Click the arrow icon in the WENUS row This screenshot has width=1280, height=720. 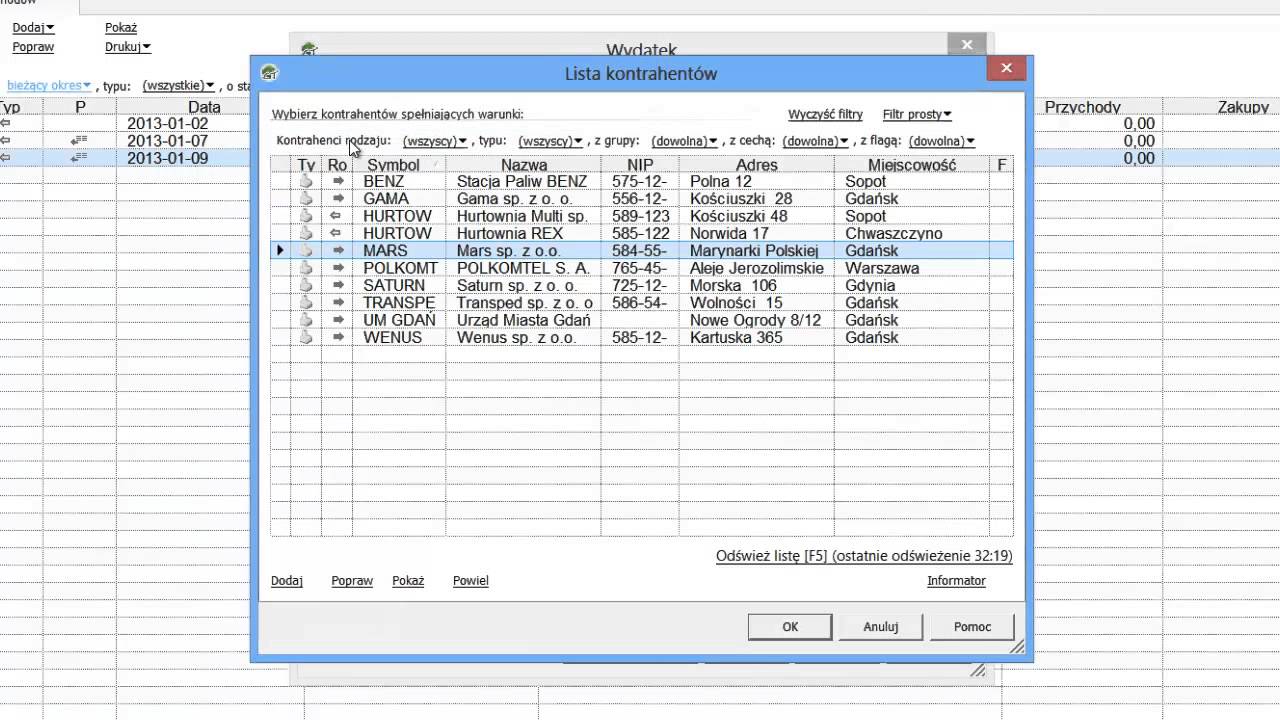[338, 337]
